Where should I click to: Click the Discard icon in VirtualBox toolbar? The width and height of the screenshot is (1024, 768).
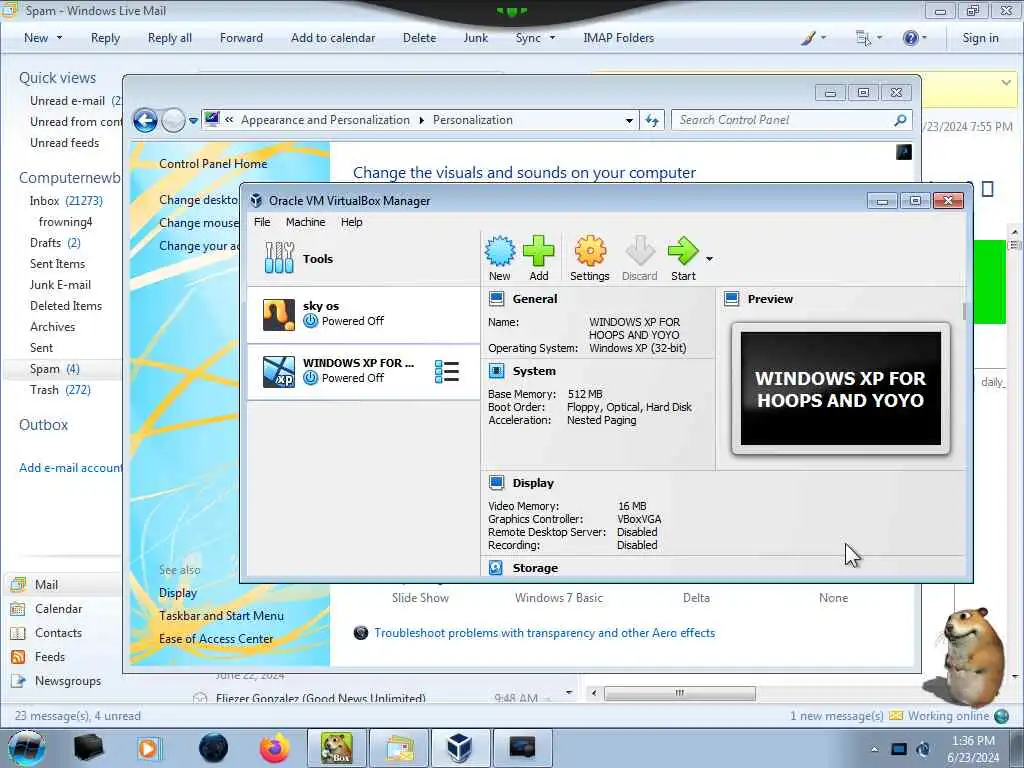(x=639, y=251)
